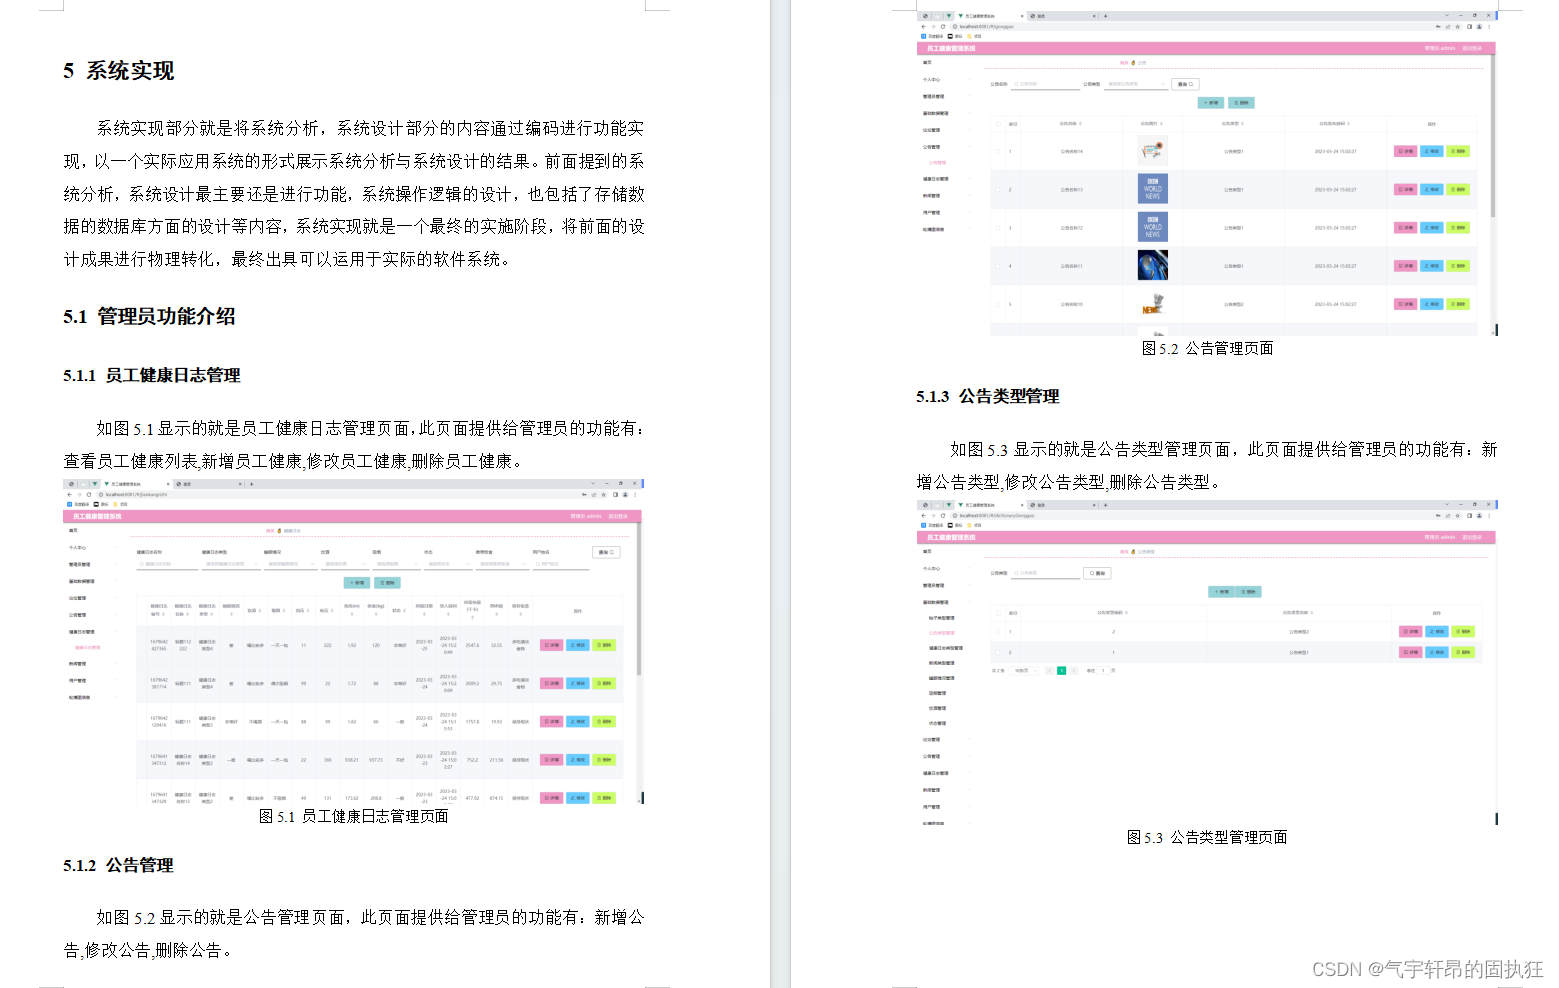This screenshot has height=988, width=1559.
Task: Click teal 新增 button in Figure 5.1
Action: 357,582
